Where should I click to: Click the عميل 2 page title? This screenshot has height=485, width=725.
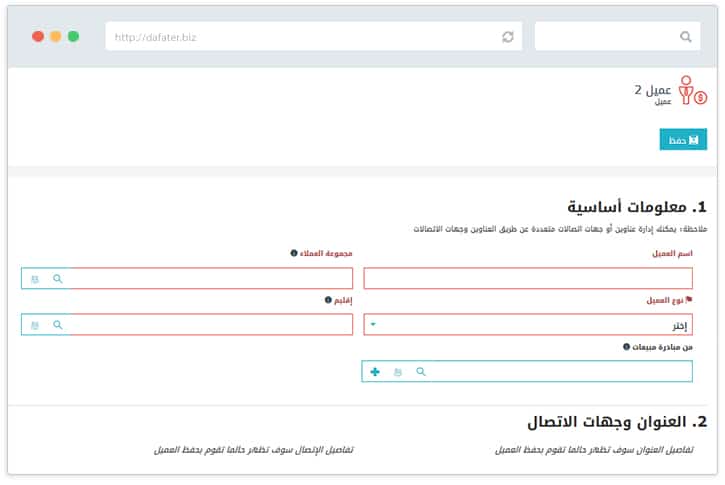tap(652, 89)
